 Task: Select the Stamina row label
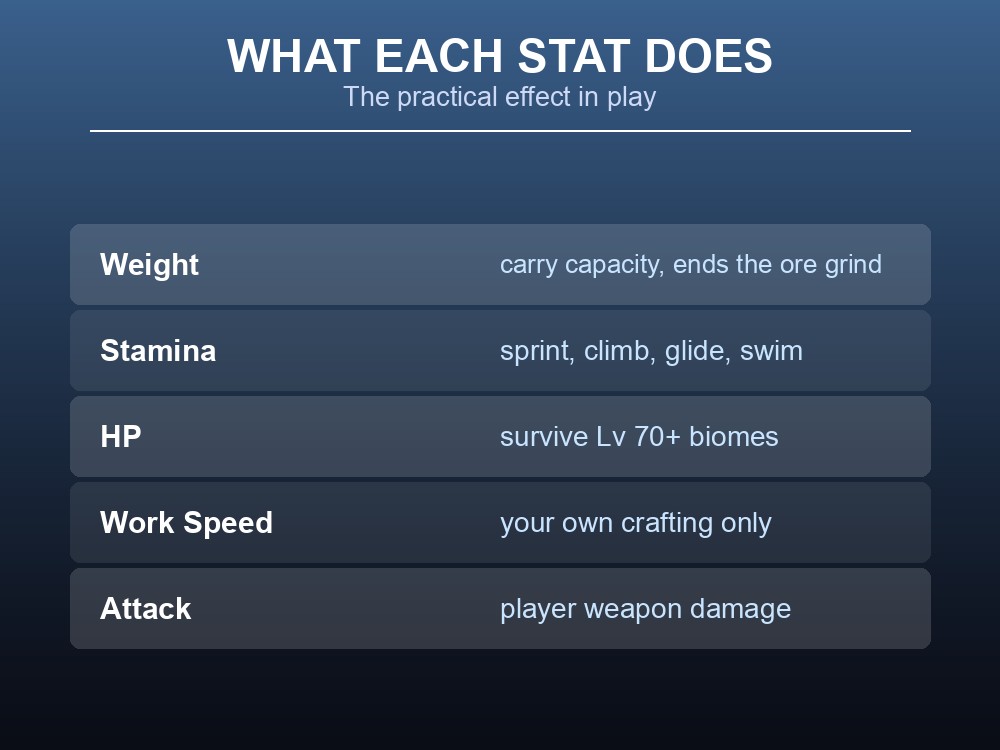coord(158,351)
